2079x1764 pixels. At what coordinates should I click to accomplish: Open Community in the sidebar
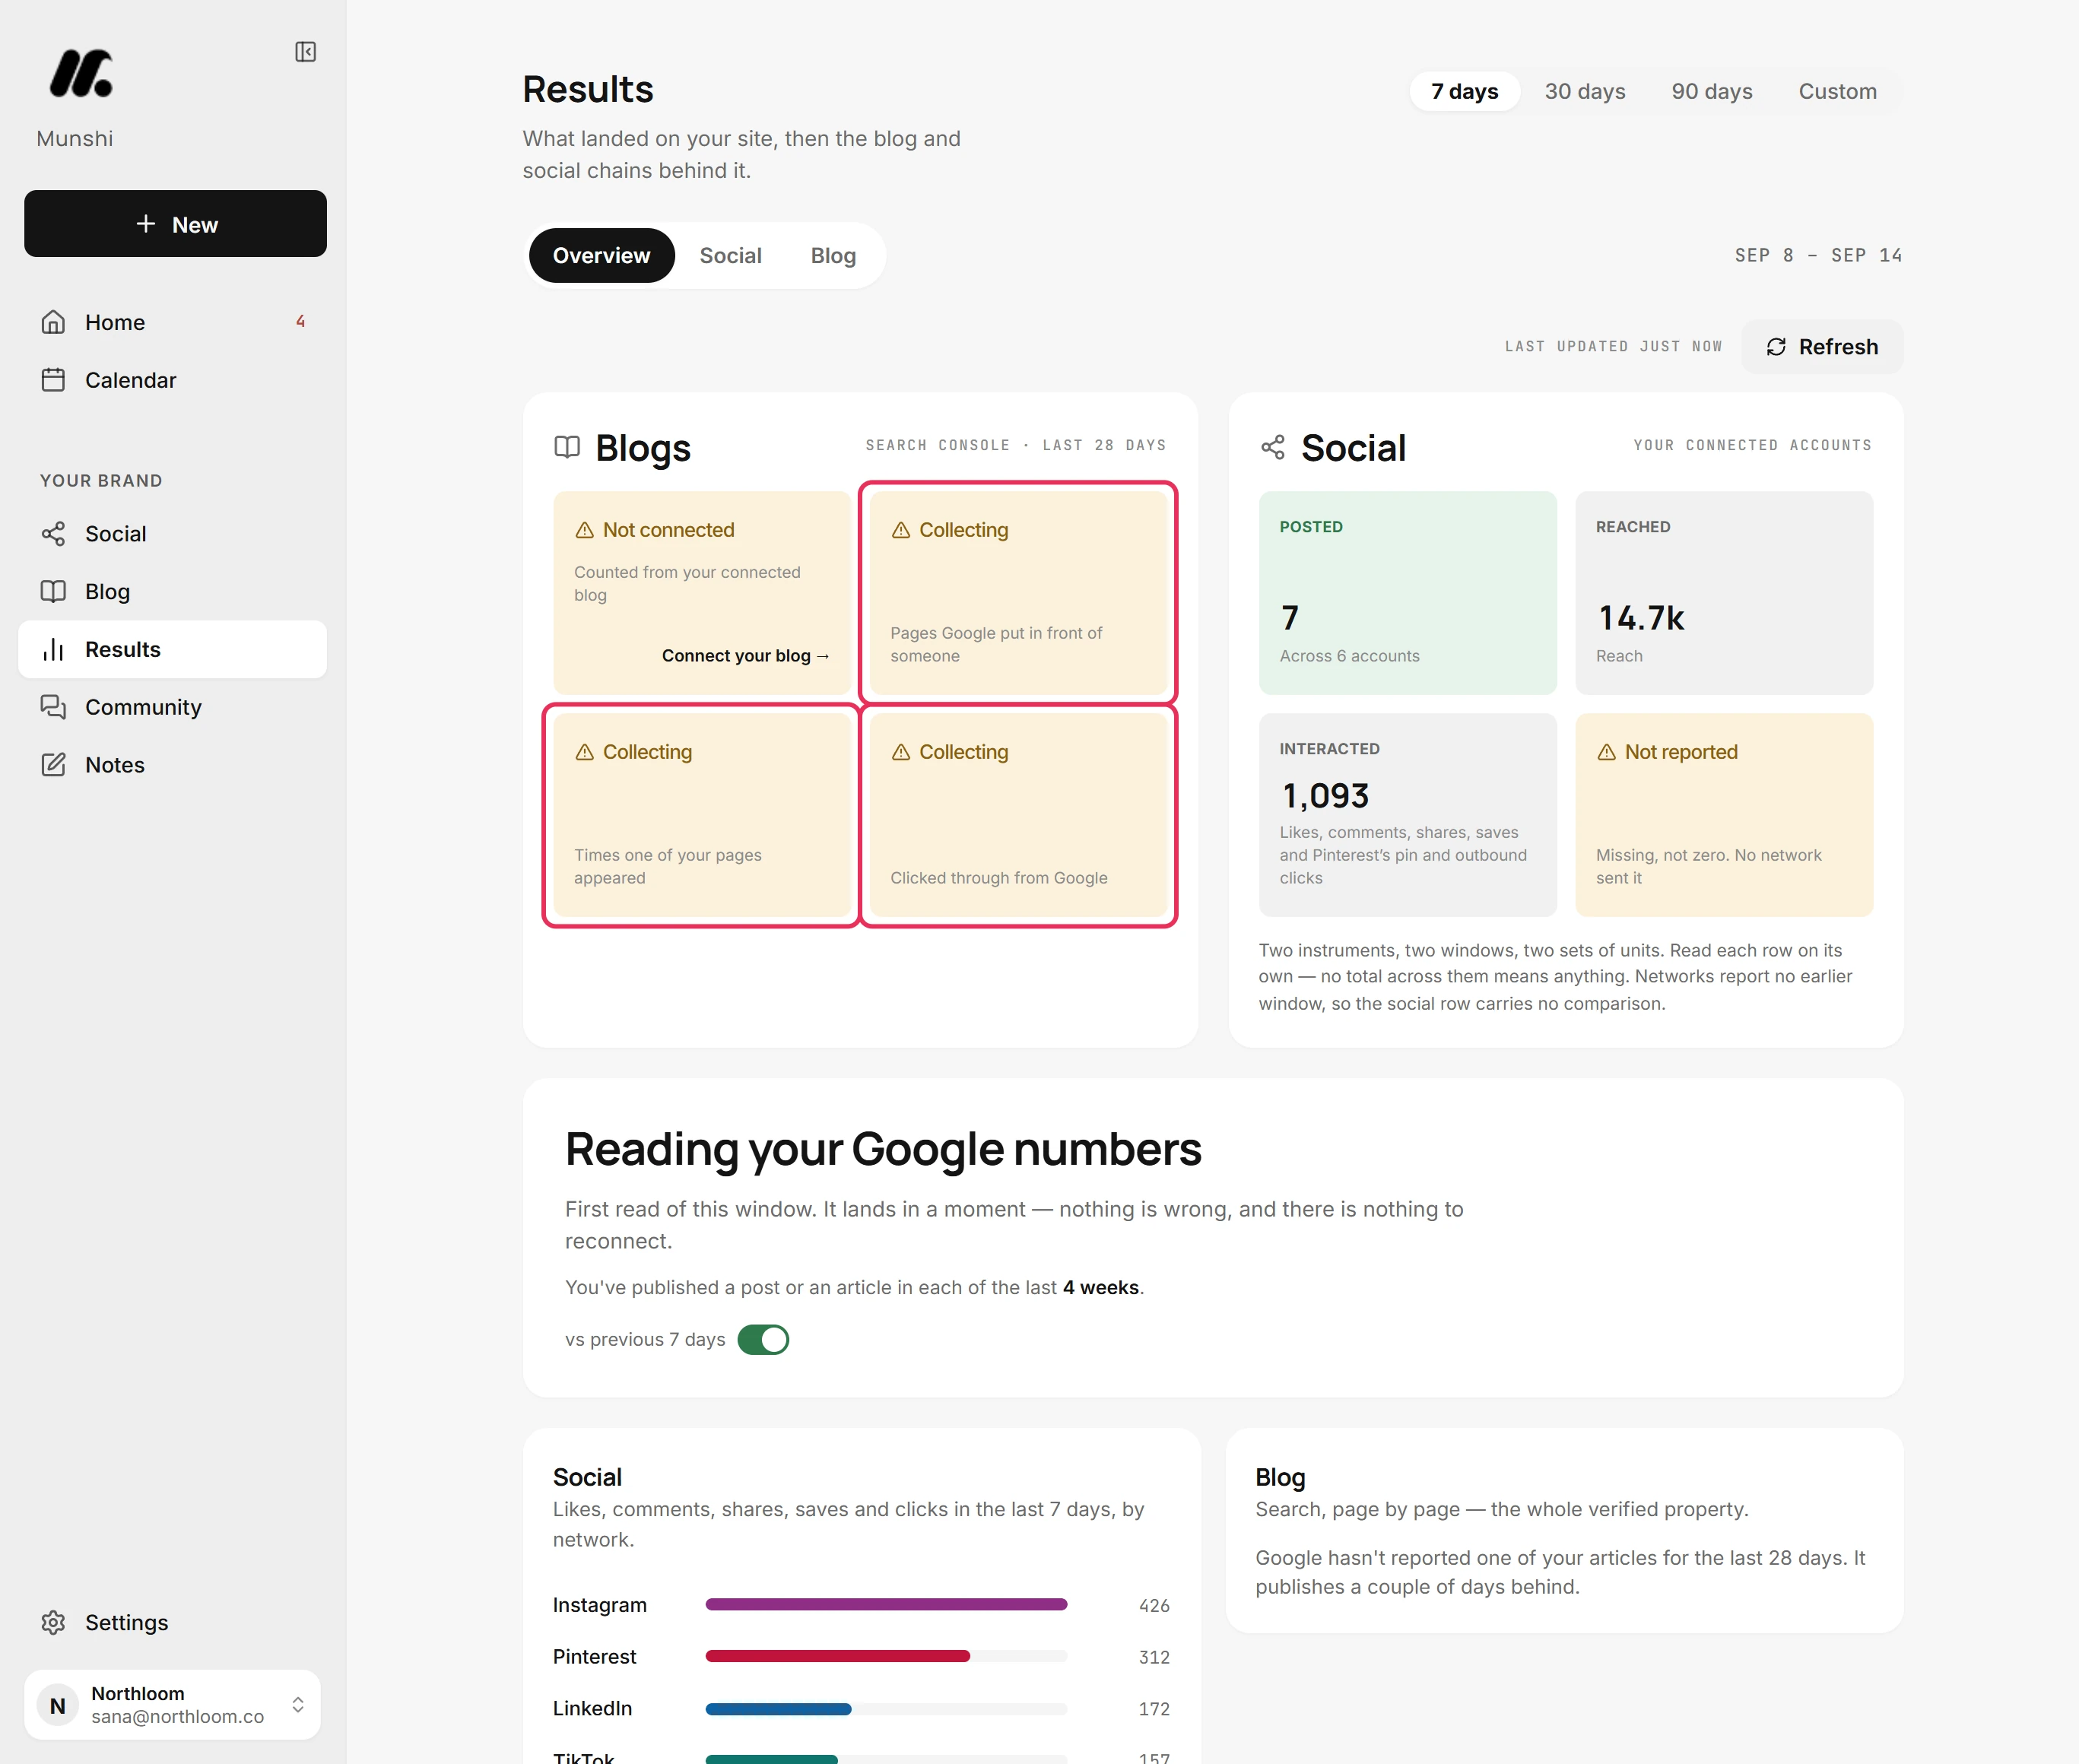(172, 707)
